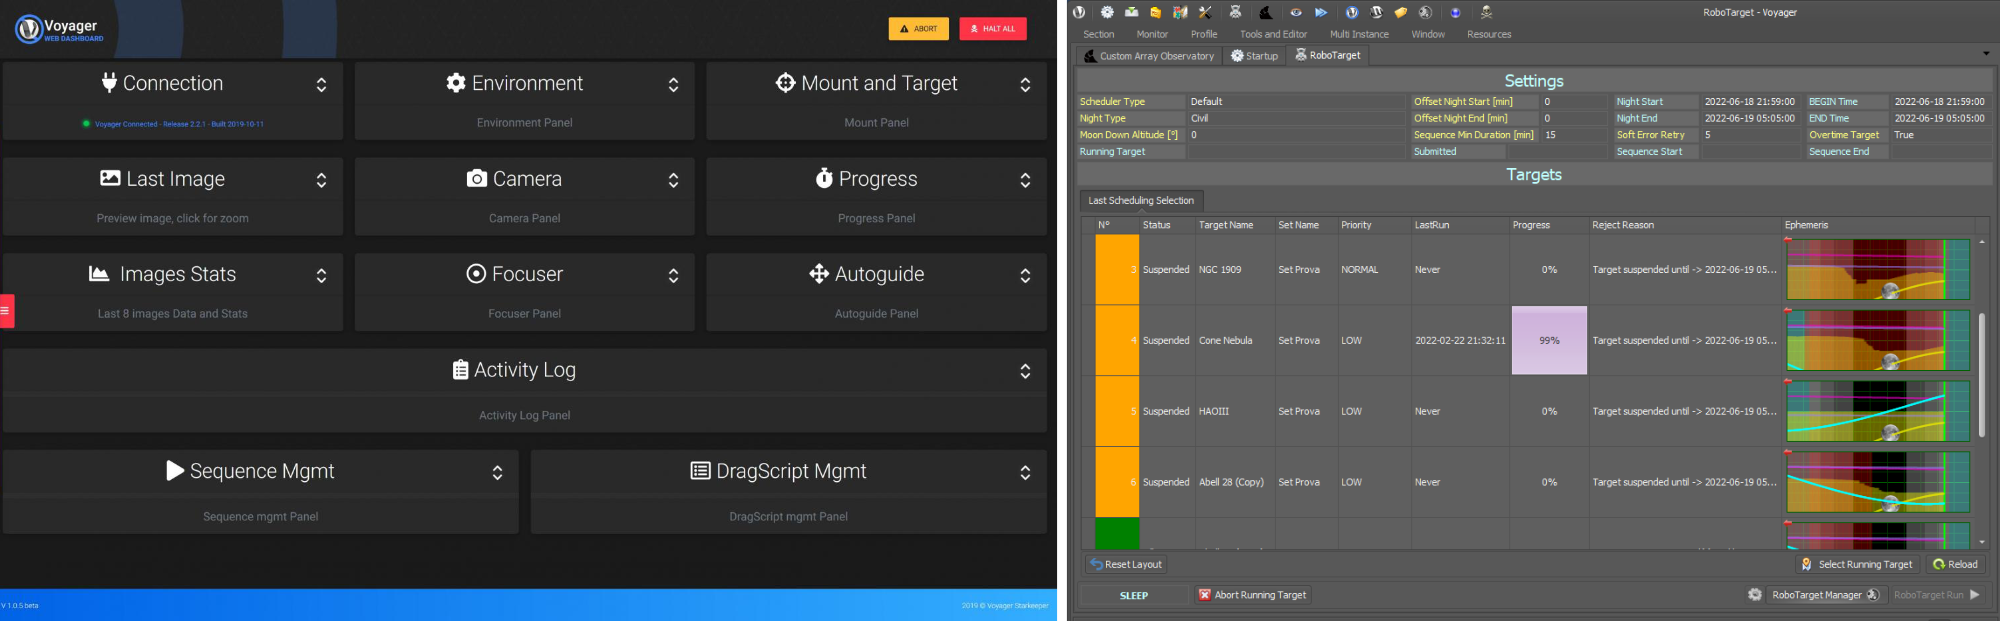Open the Tools and Editor menu

click(x=1273, y=34)
